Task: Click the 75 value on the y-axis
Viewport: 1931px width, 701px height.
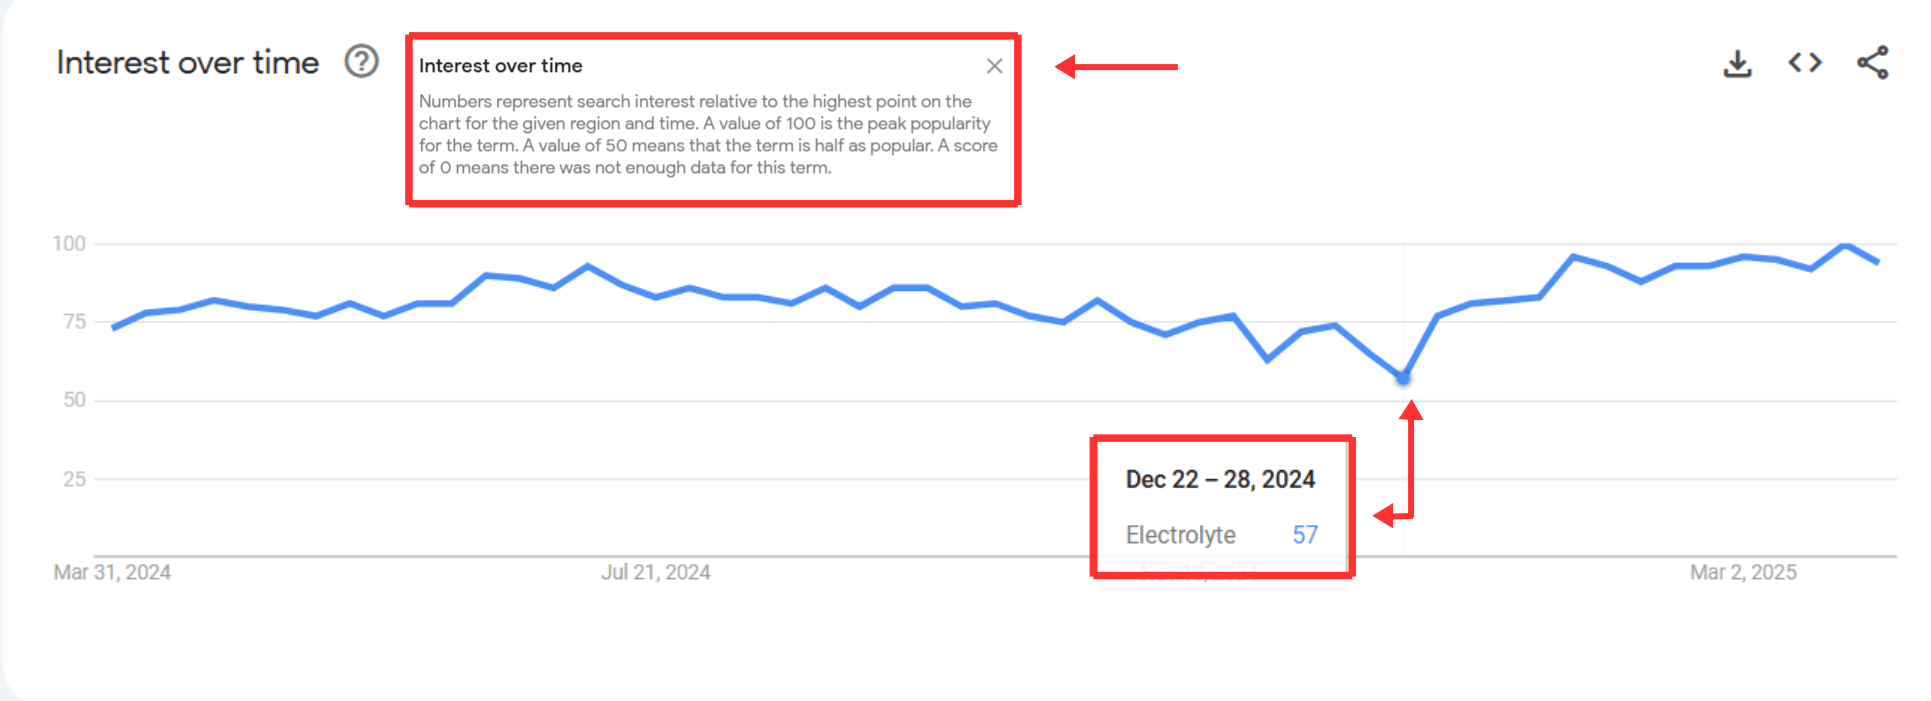Action: coord(74,322)
